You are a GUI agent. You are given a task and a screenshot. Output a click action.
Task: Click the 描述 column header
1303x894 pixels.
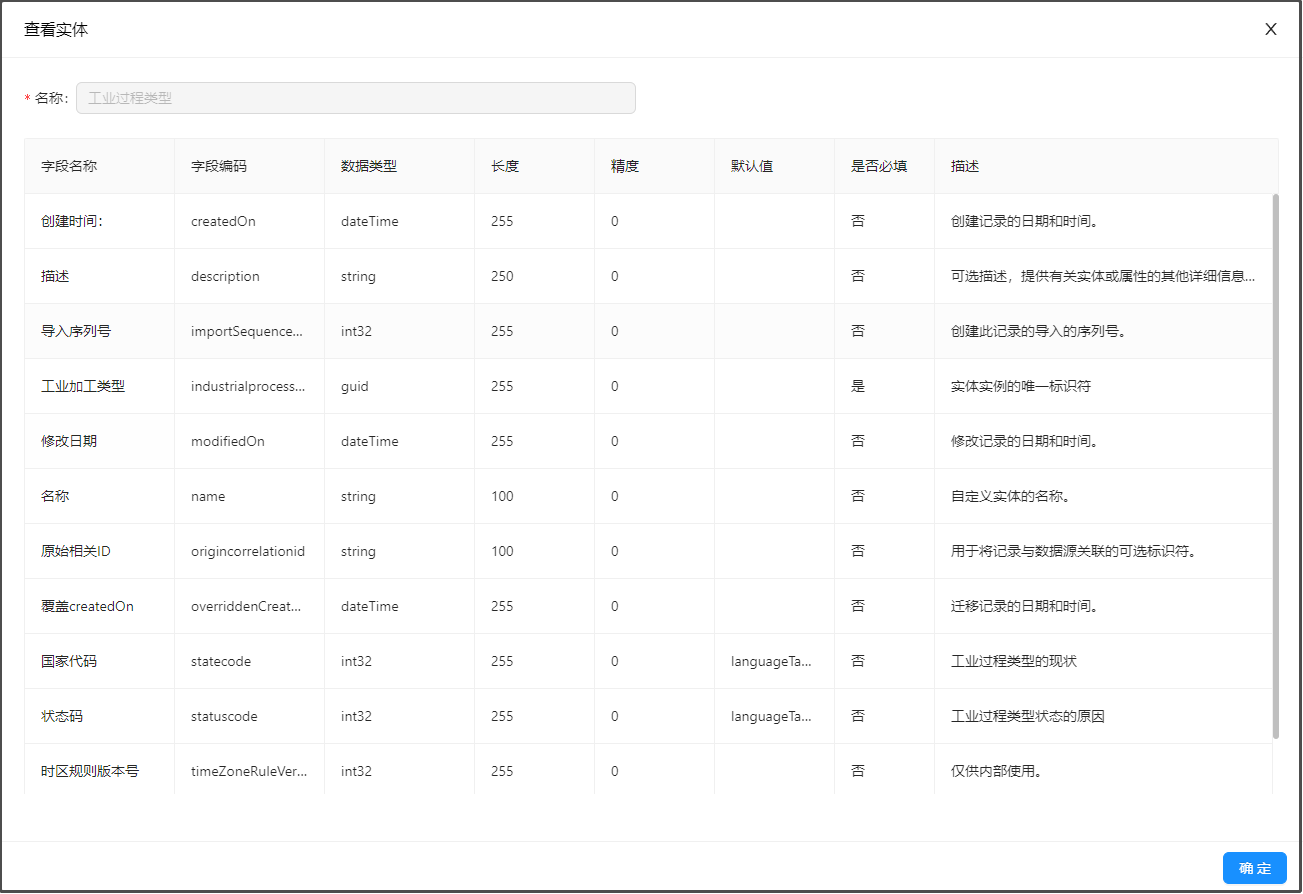tap(965, 166)
